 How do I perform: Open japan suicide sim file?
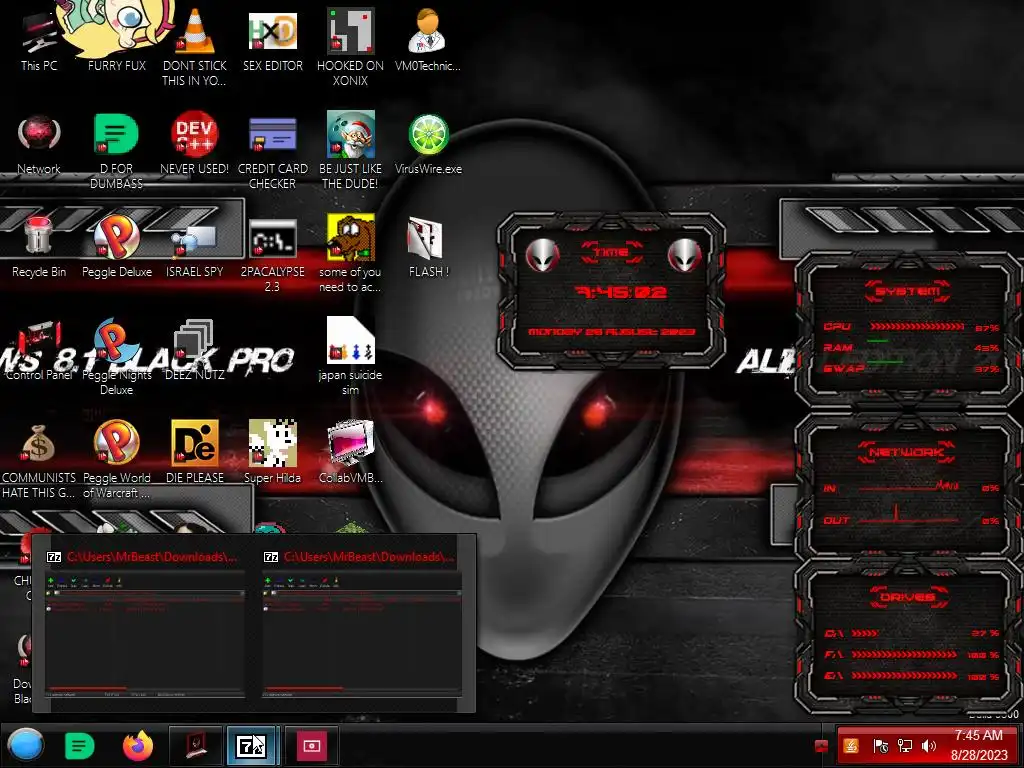point(350,357)
